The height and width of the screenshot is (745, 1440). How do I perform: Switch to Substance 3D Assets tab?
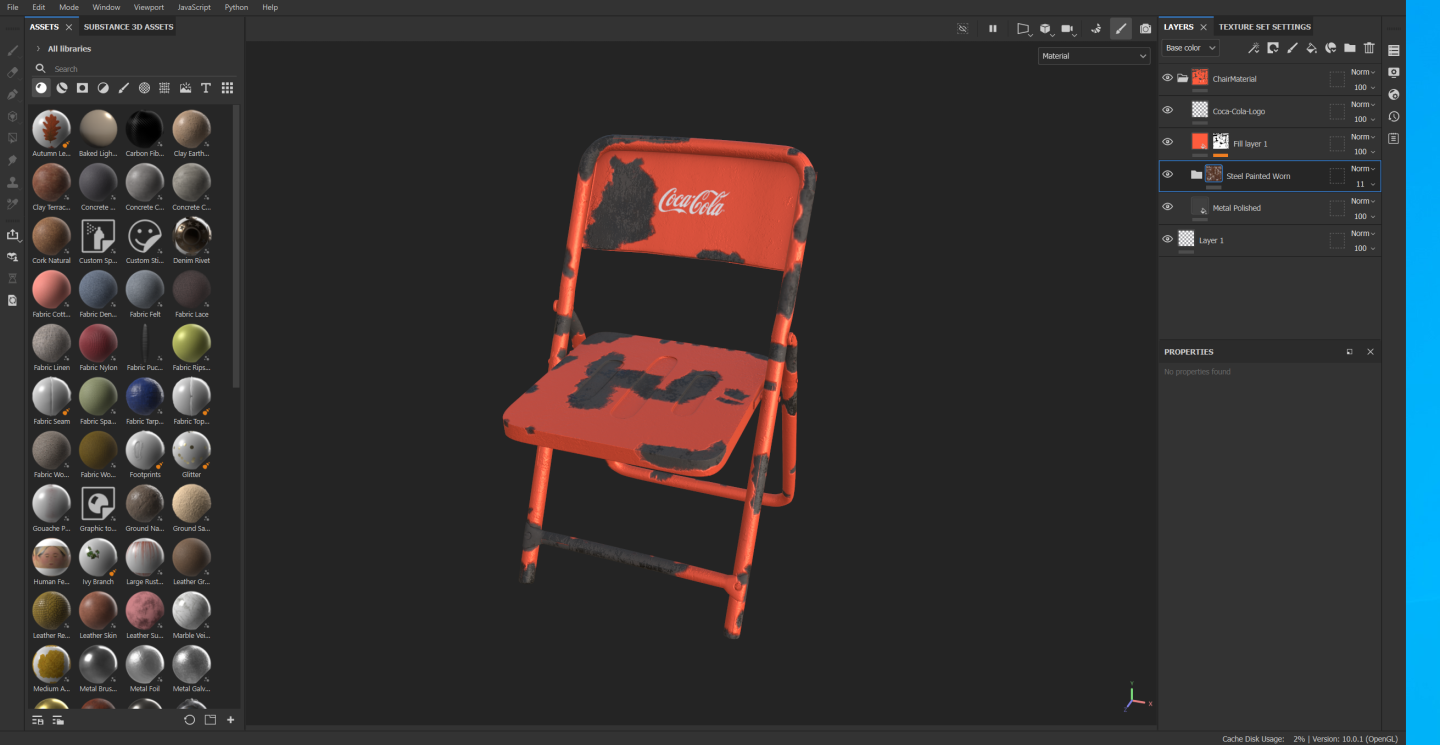pos(128,27)
